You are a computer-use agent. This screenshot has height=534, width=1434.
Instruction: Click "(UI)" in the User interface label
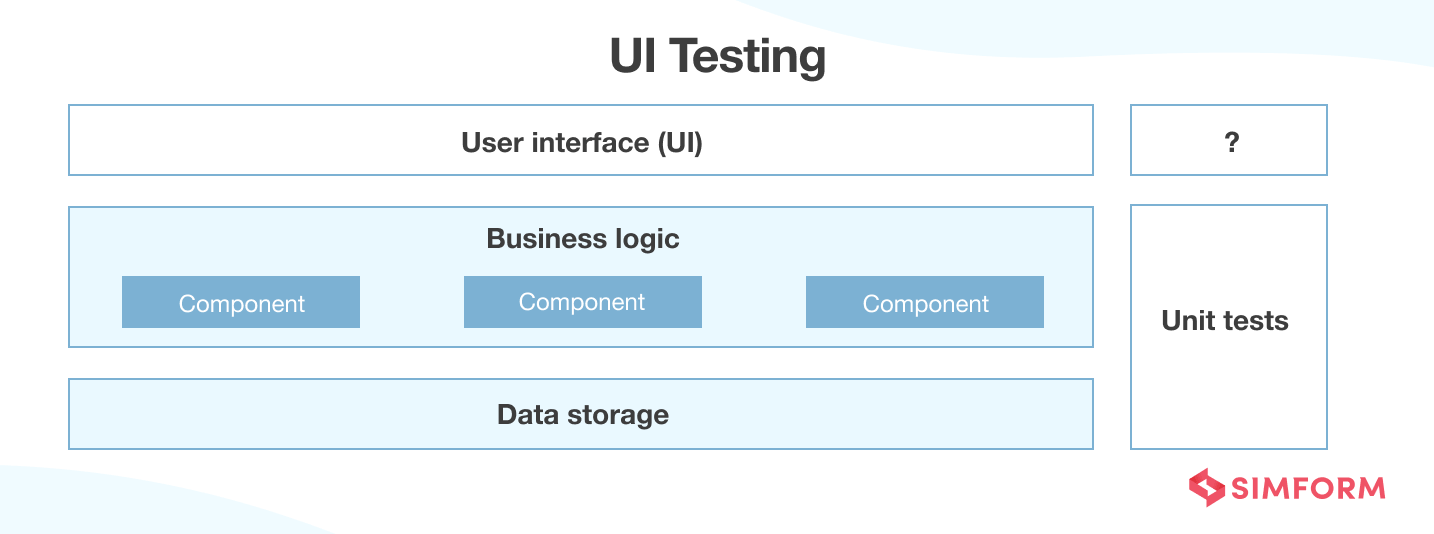coord(680,143)
